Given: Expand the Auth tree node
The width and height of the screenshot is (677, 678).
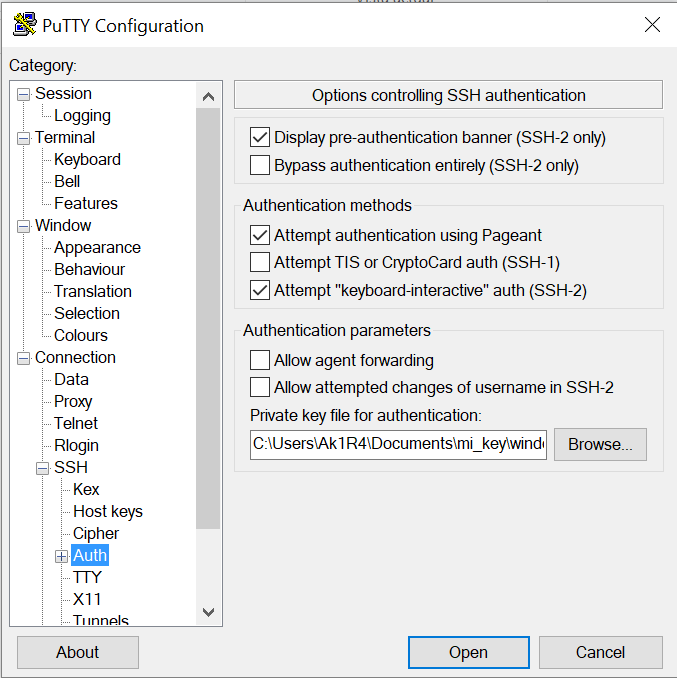Looking at the screenshot, I should tap(61, 556).
